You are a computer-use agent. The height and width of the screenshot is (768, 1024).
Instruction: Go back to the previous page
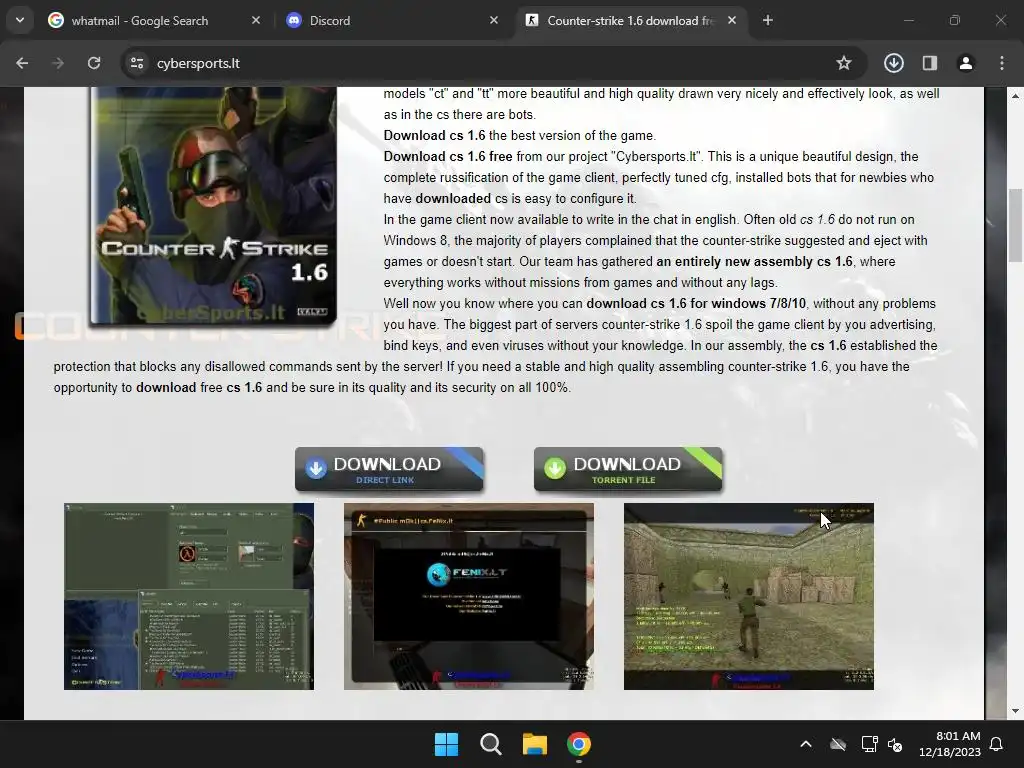tap(22, 63)
